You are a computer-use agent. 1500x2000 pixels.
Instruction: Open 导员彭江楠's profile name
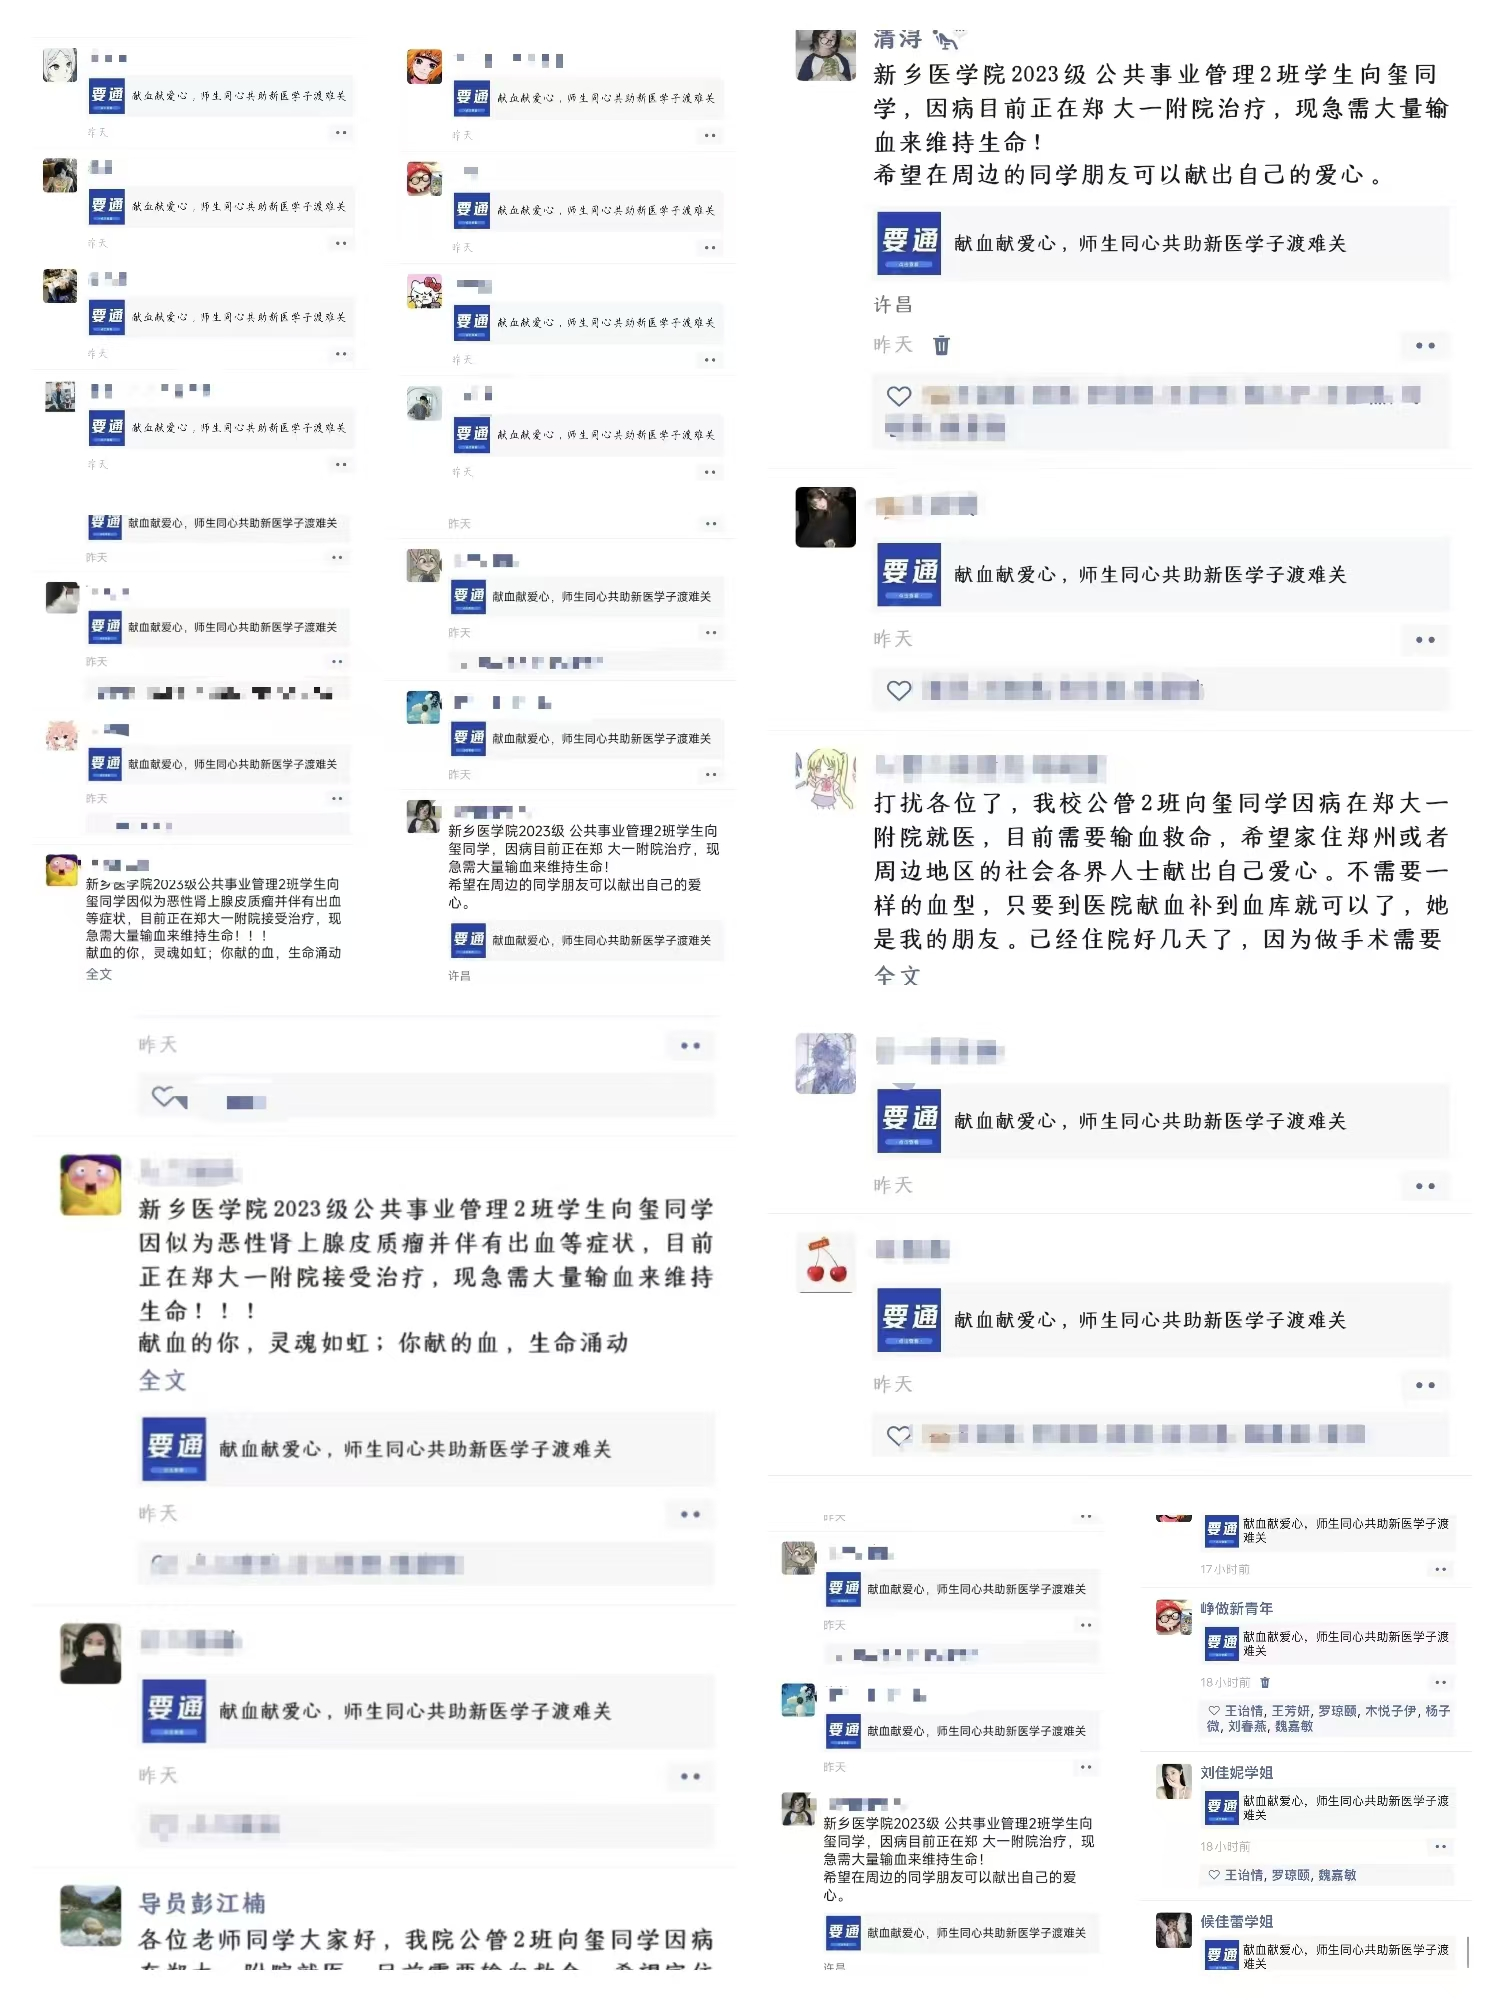(202, 1903)
